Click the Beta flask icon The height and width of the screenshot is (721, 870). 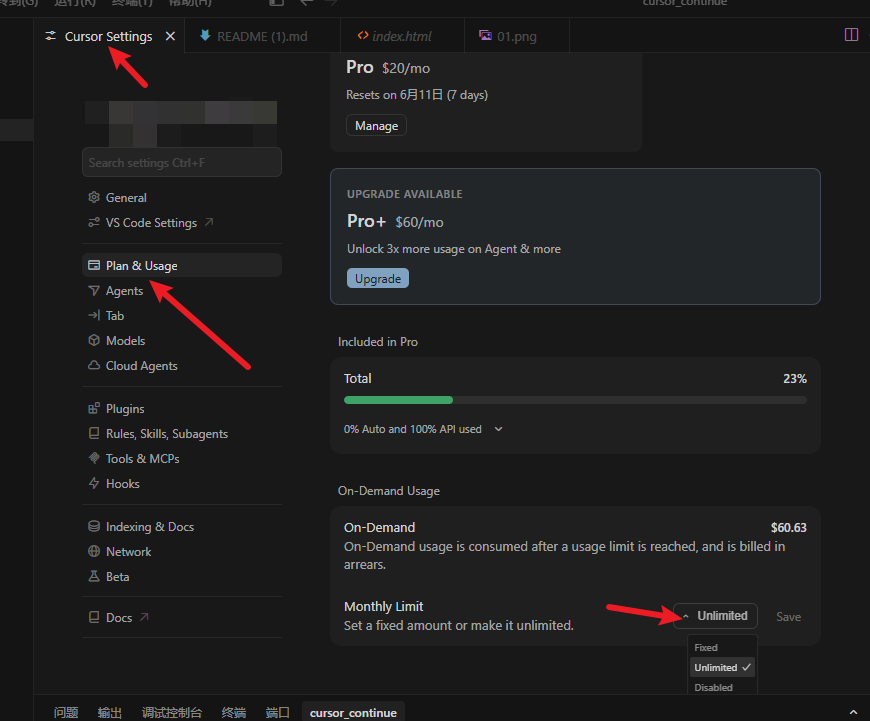coord(94,576)
